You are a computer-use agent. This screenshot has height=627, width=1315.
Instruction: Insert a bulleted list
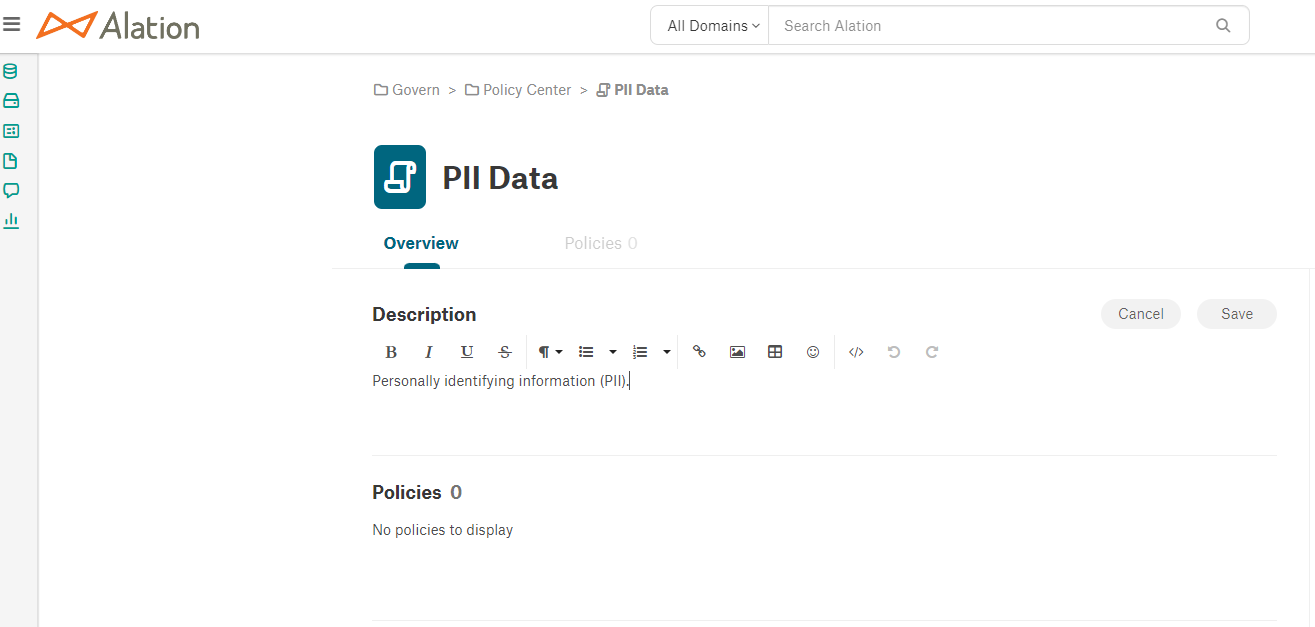pyautogui.click(x=587, y=352)
